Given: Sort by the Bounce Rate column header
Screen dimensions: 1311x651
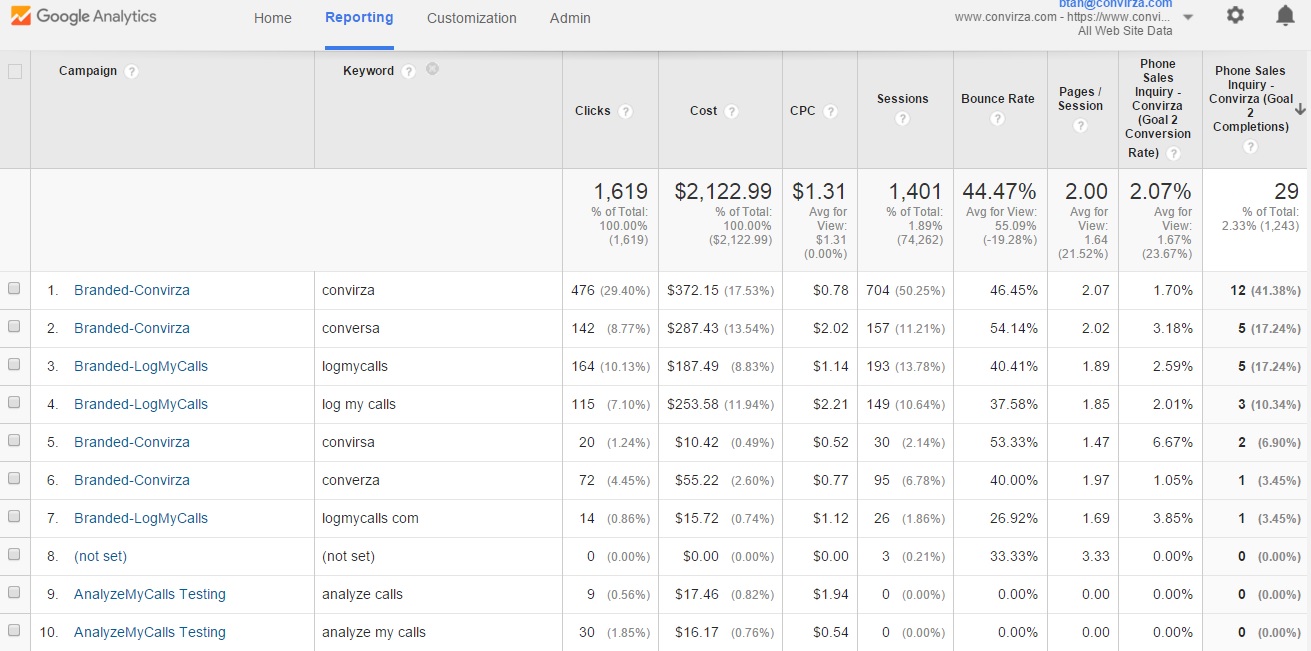Looking at the screenshot, I should click(x=998, y=99).
